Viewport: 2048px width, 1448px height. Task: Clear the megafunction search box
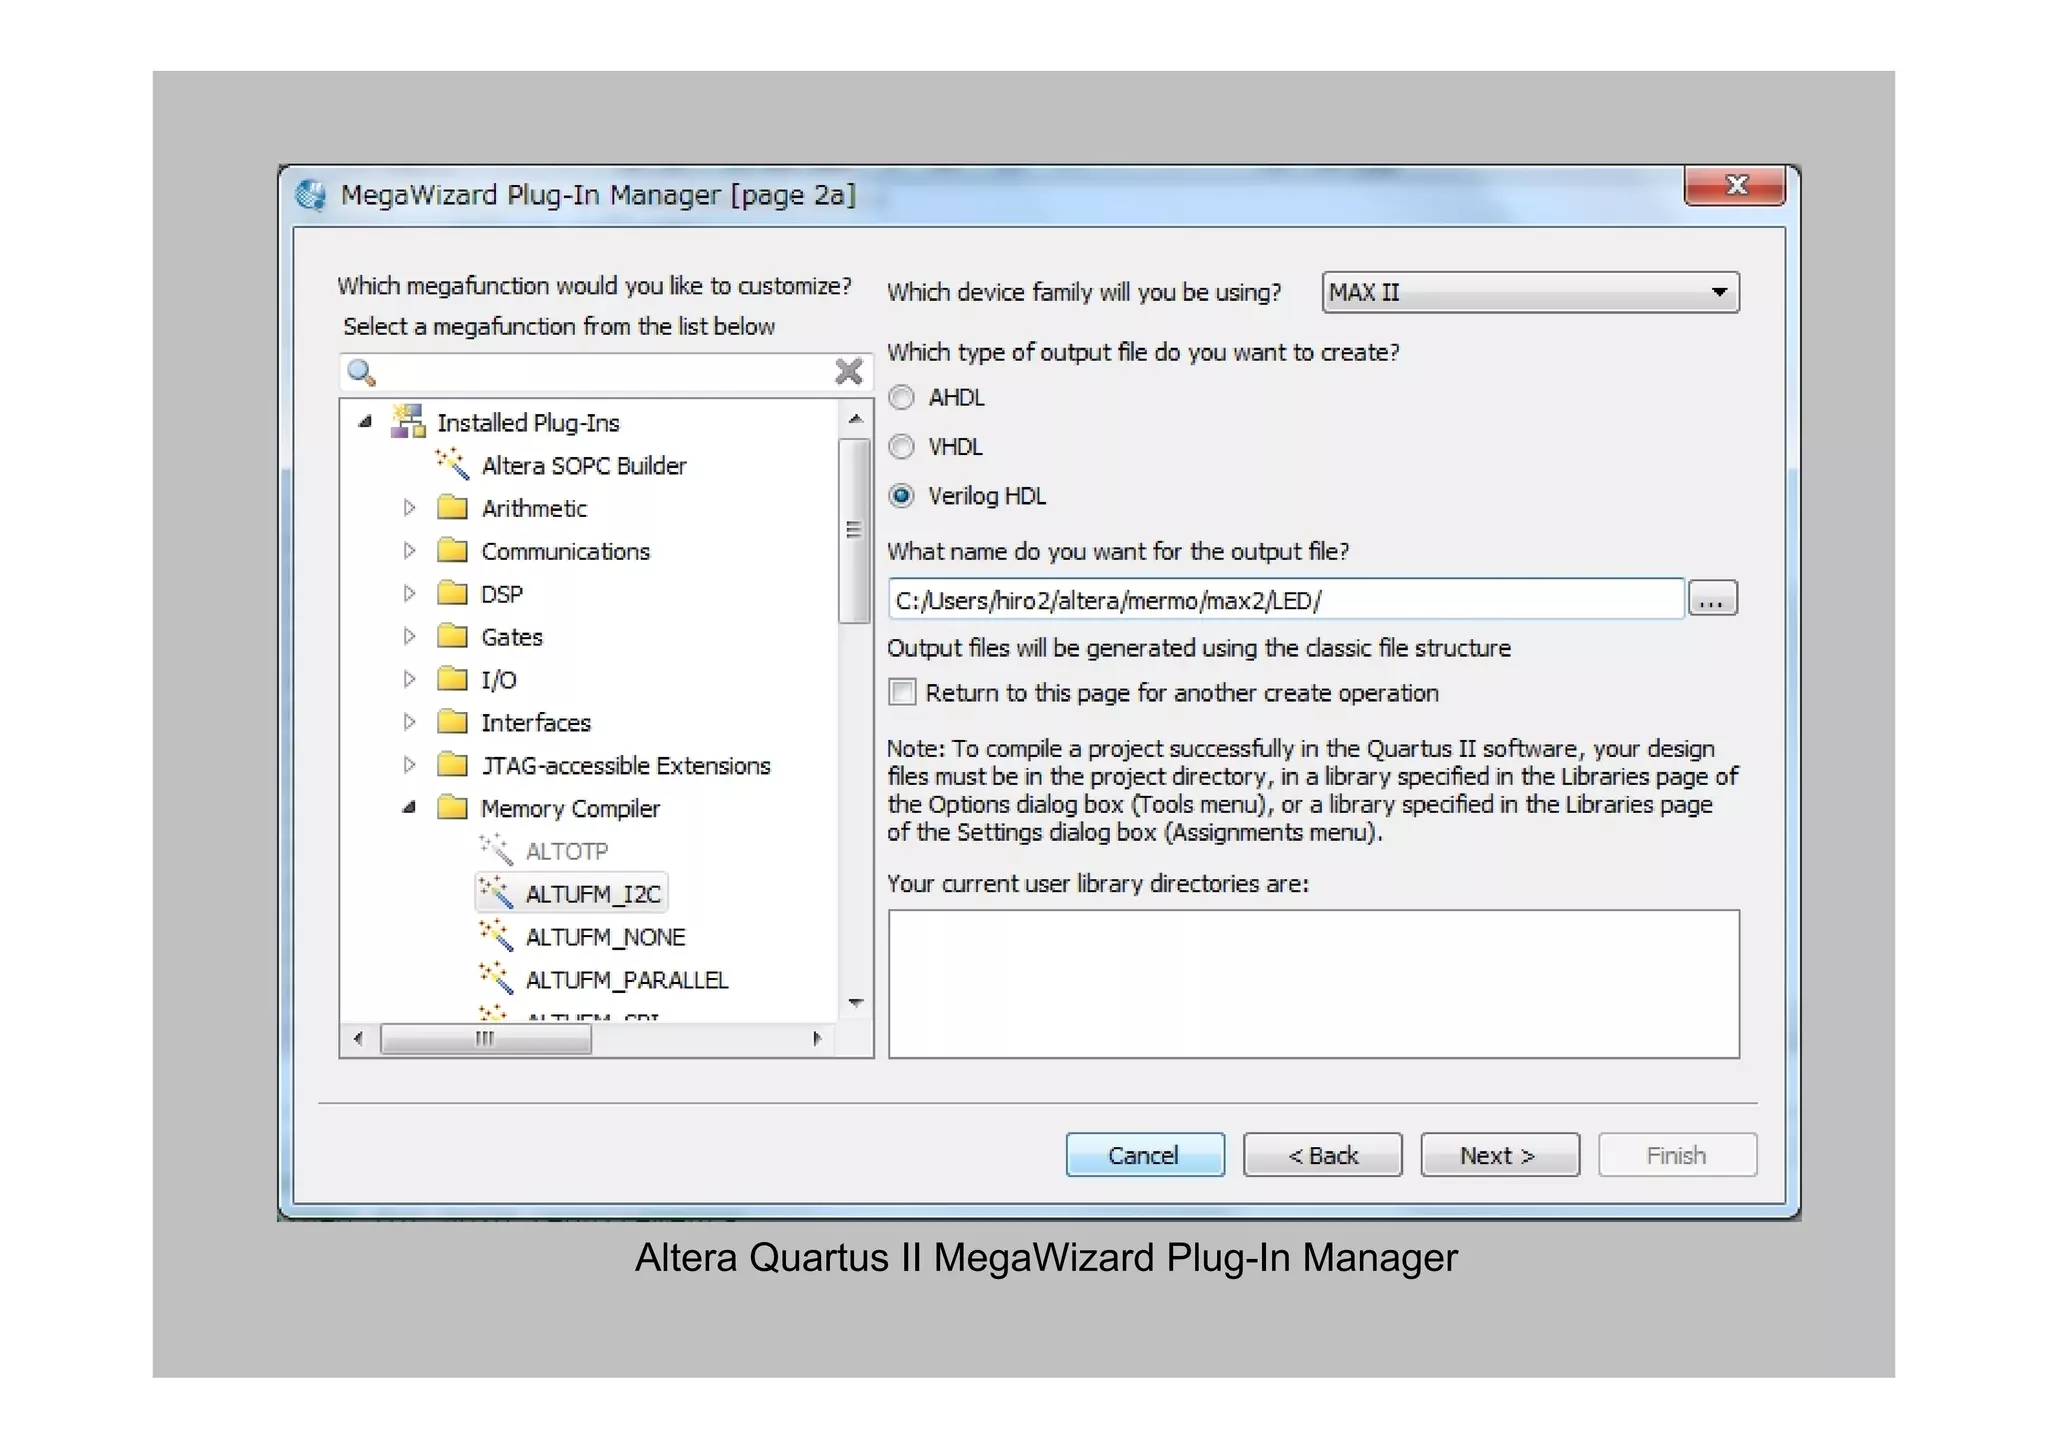848,371
